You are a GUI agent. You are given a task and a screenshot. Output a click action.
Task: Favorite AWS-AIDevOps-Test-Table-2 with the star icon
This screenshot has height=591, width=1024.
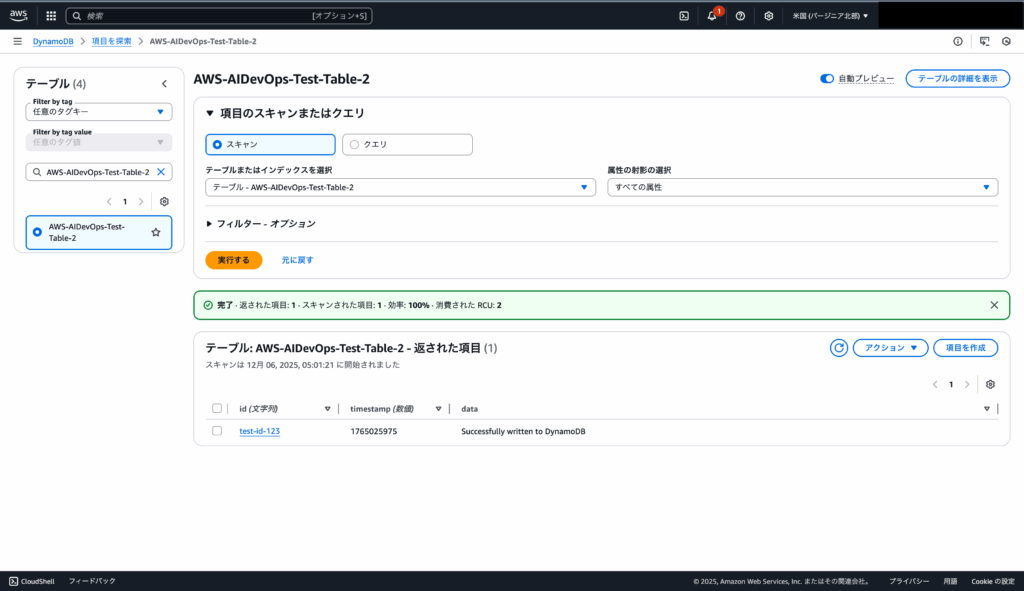[x=156, y=232]
